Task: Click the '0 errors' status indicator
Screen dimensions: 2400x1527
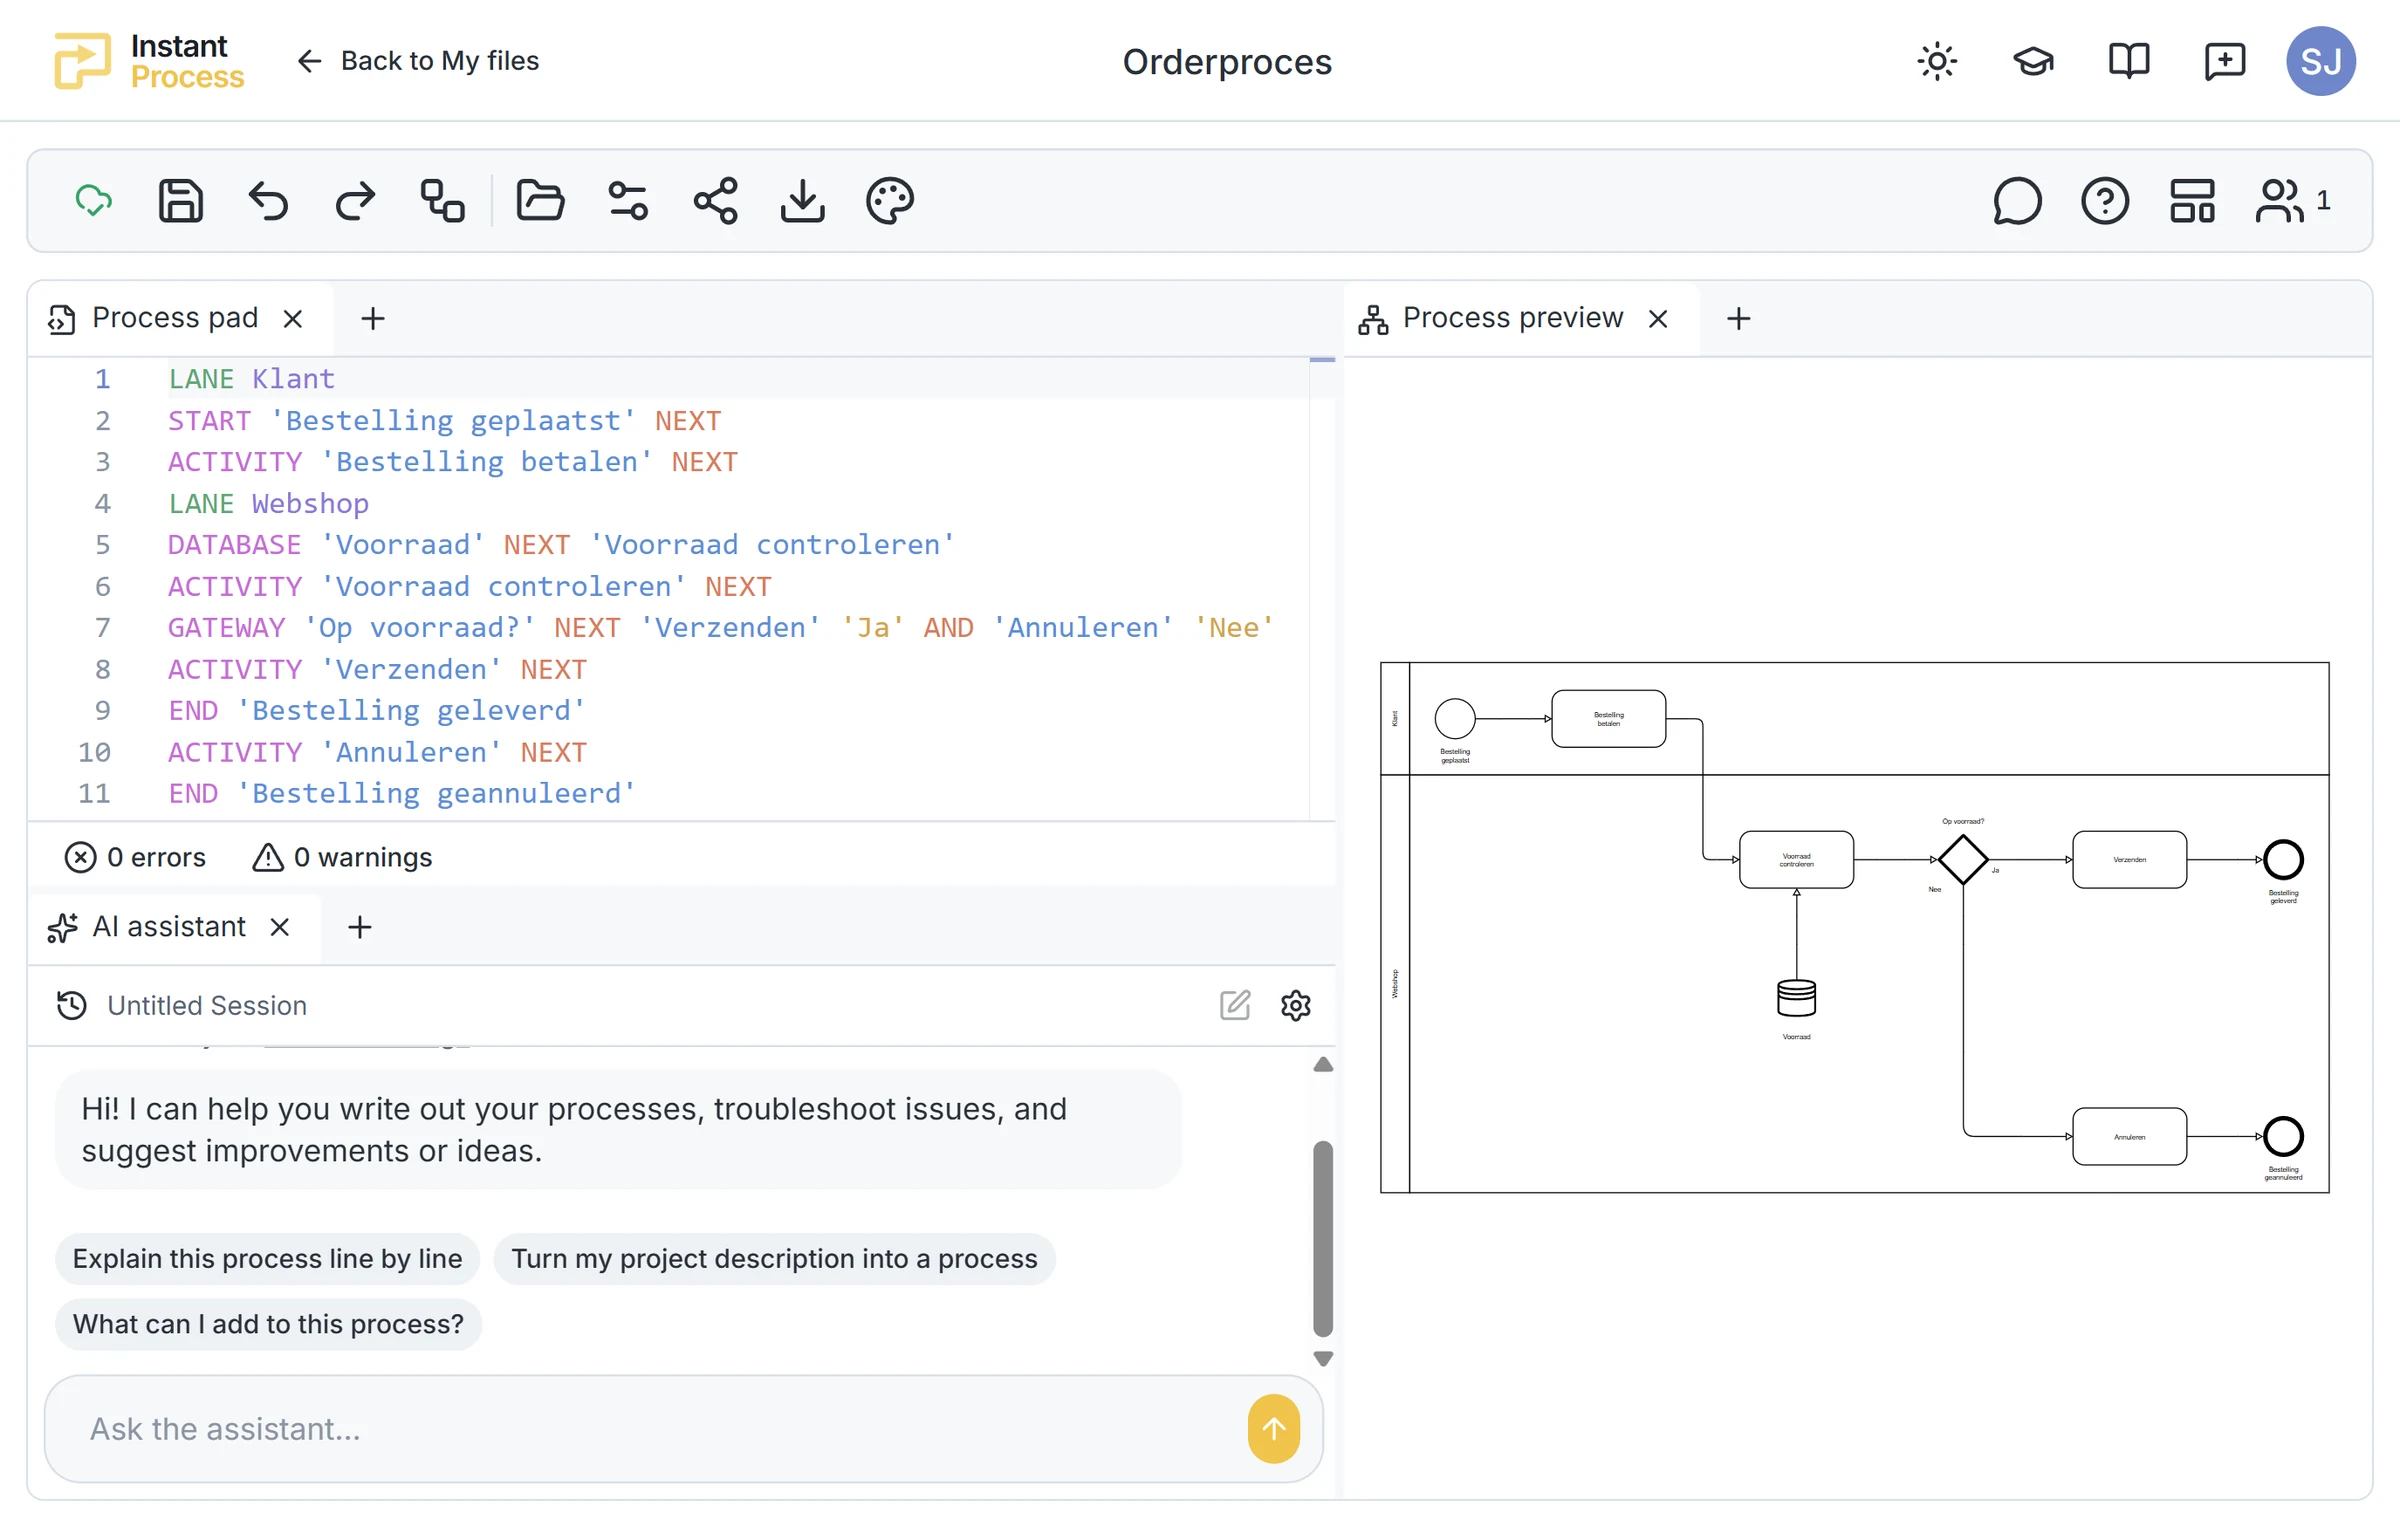Action: pos(135,858)
